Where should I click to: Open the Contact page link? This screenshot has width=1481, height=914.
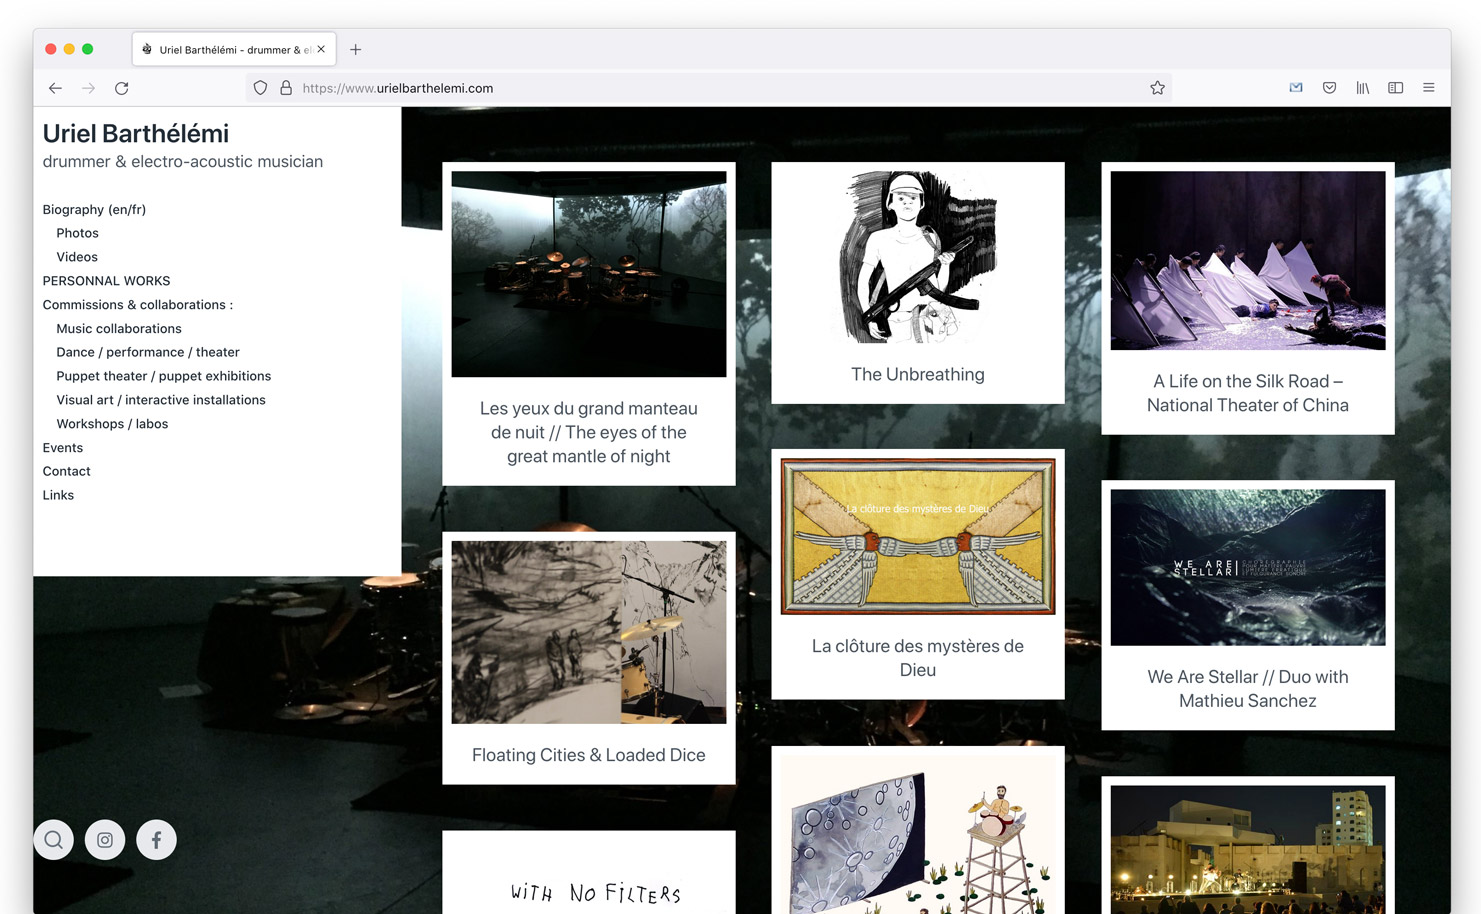[66, 471]
